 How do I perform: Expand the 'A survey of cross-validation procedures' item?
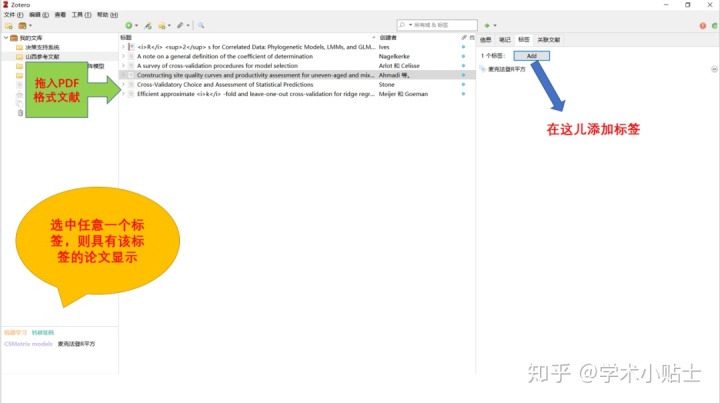pos(123,66)
